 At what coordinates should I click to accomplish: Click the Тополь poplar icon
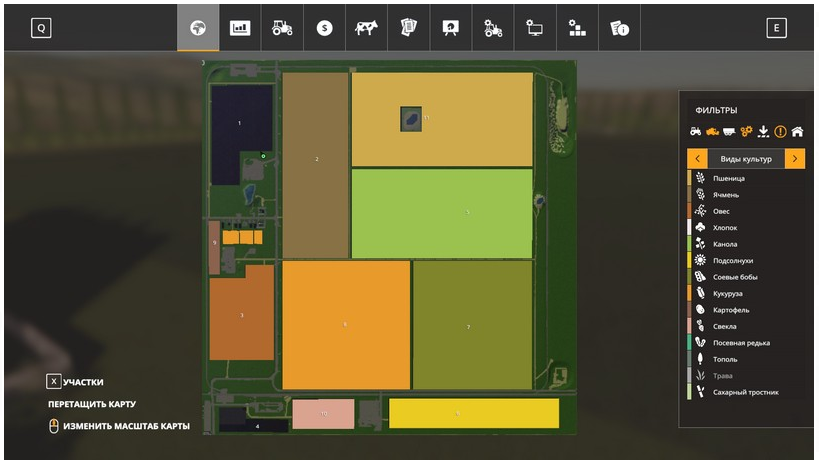coord(700,359)
